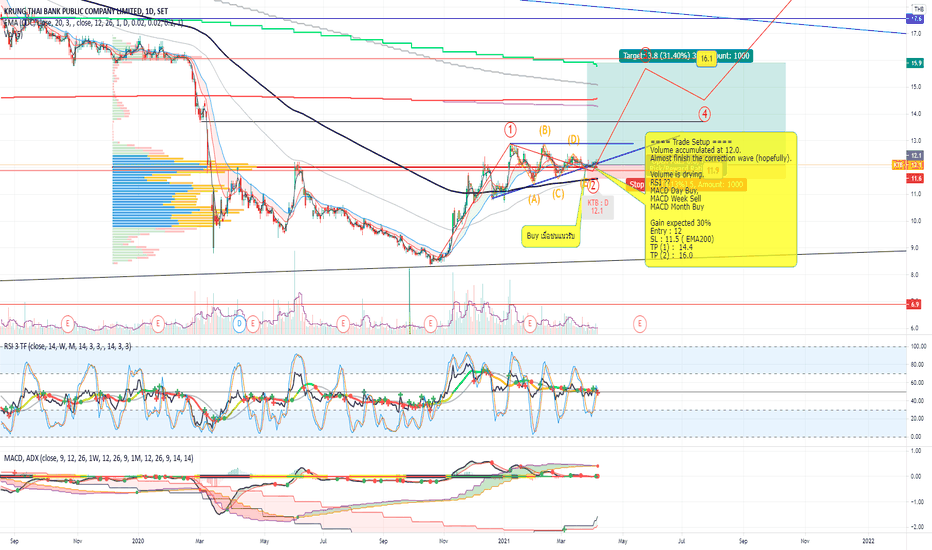
Task: Click the gray 'KTB : D 12.1' tooltip
Action: 597,206
